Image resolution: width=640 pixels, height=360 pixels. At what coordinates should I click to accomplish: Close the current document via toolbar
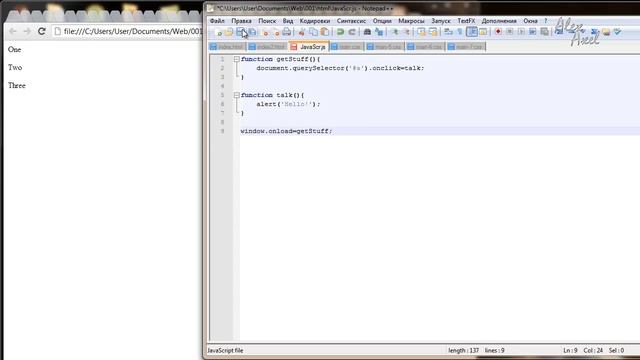coord(264,32)
